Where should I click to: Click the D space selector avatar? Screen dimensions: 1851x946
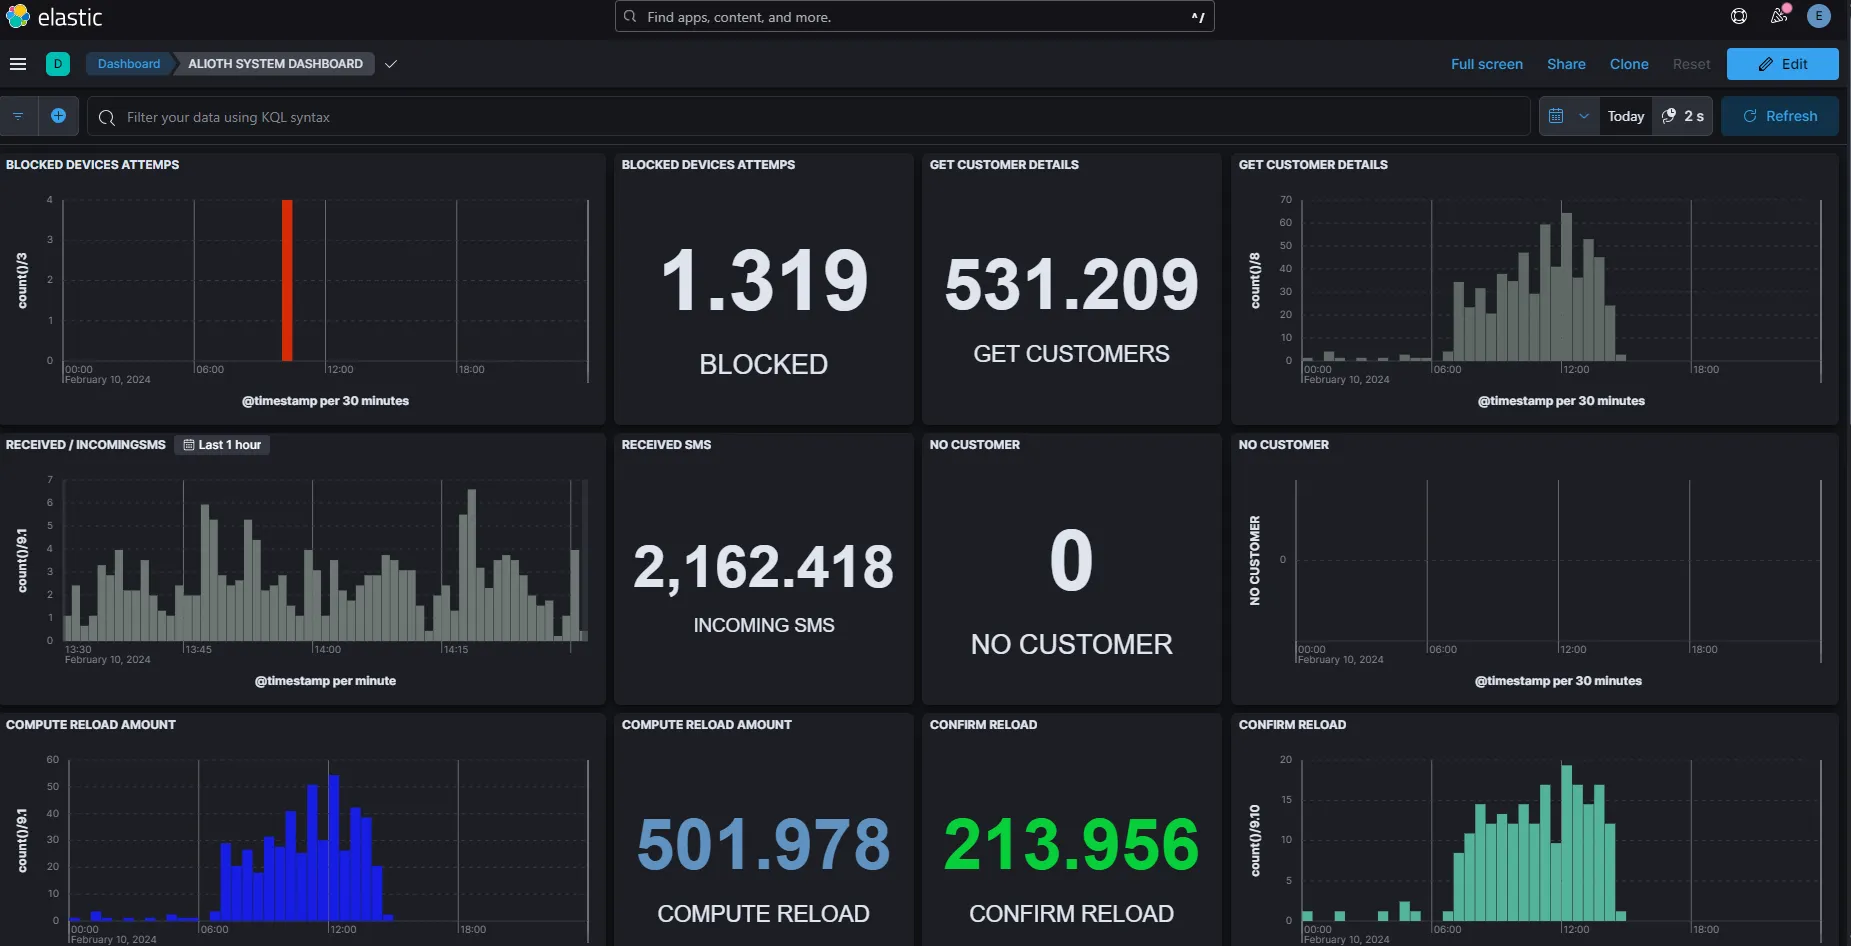[x=58, y=64]
